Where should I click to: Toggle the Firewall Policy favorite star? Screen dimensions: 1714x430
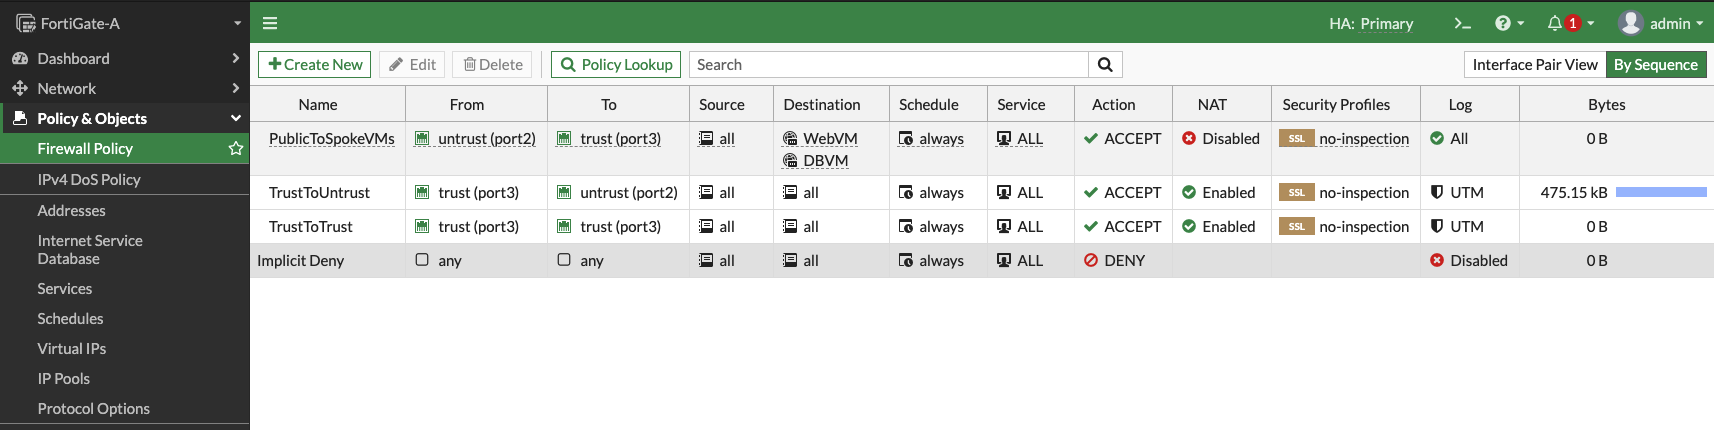[x=236, y=149]
